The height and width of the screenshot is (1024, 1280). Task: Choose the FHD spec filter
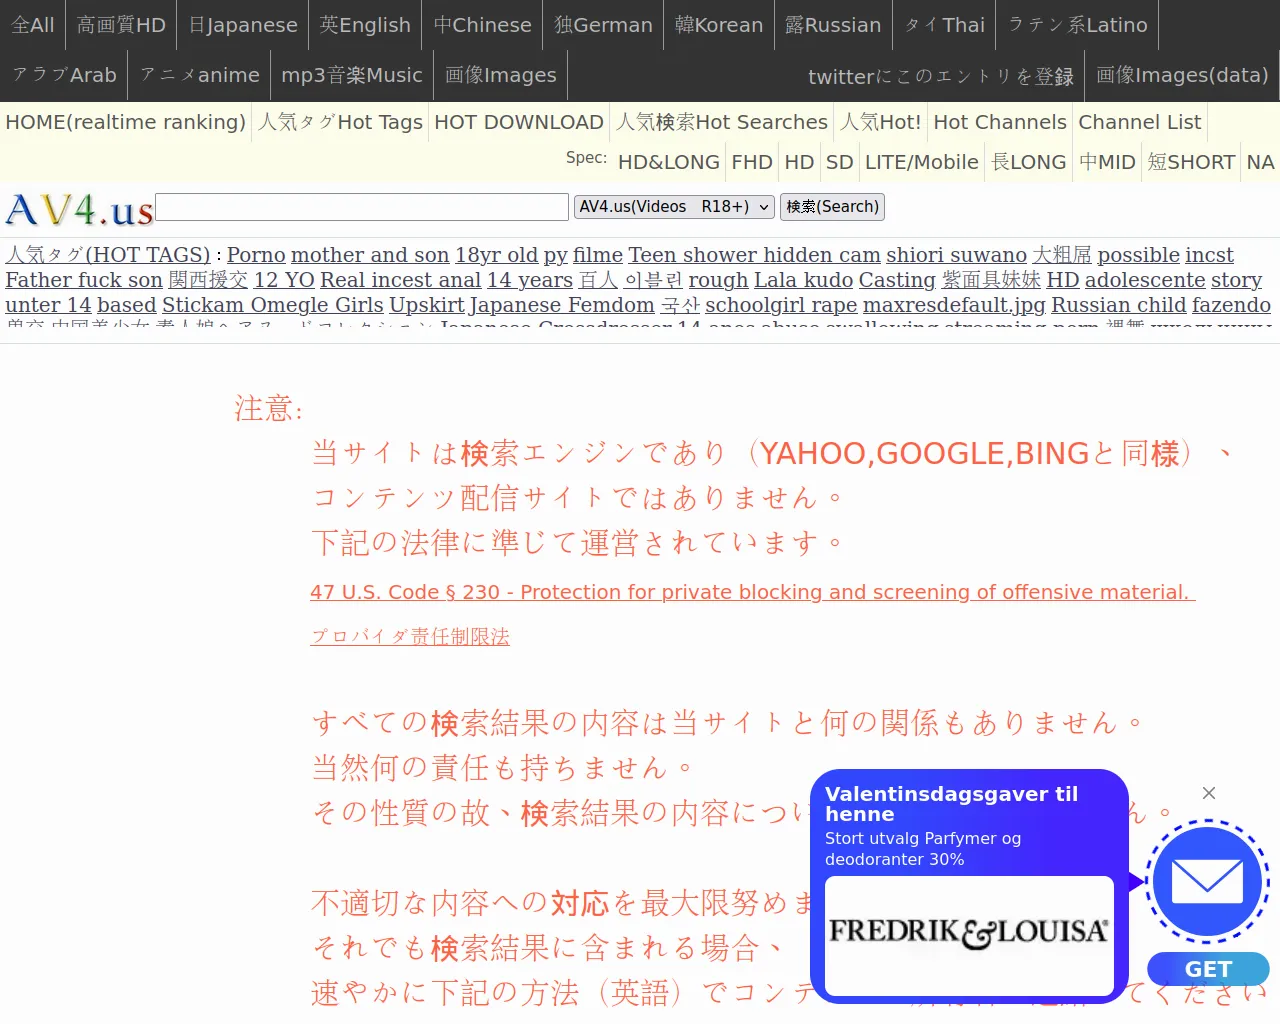752,162
